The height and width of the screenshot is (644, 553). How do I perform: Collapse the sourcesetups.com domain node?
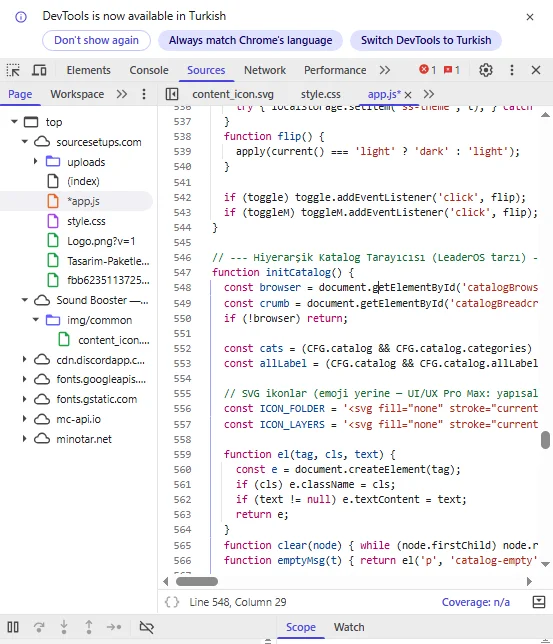pyautogui.click(x=25, y=142)
